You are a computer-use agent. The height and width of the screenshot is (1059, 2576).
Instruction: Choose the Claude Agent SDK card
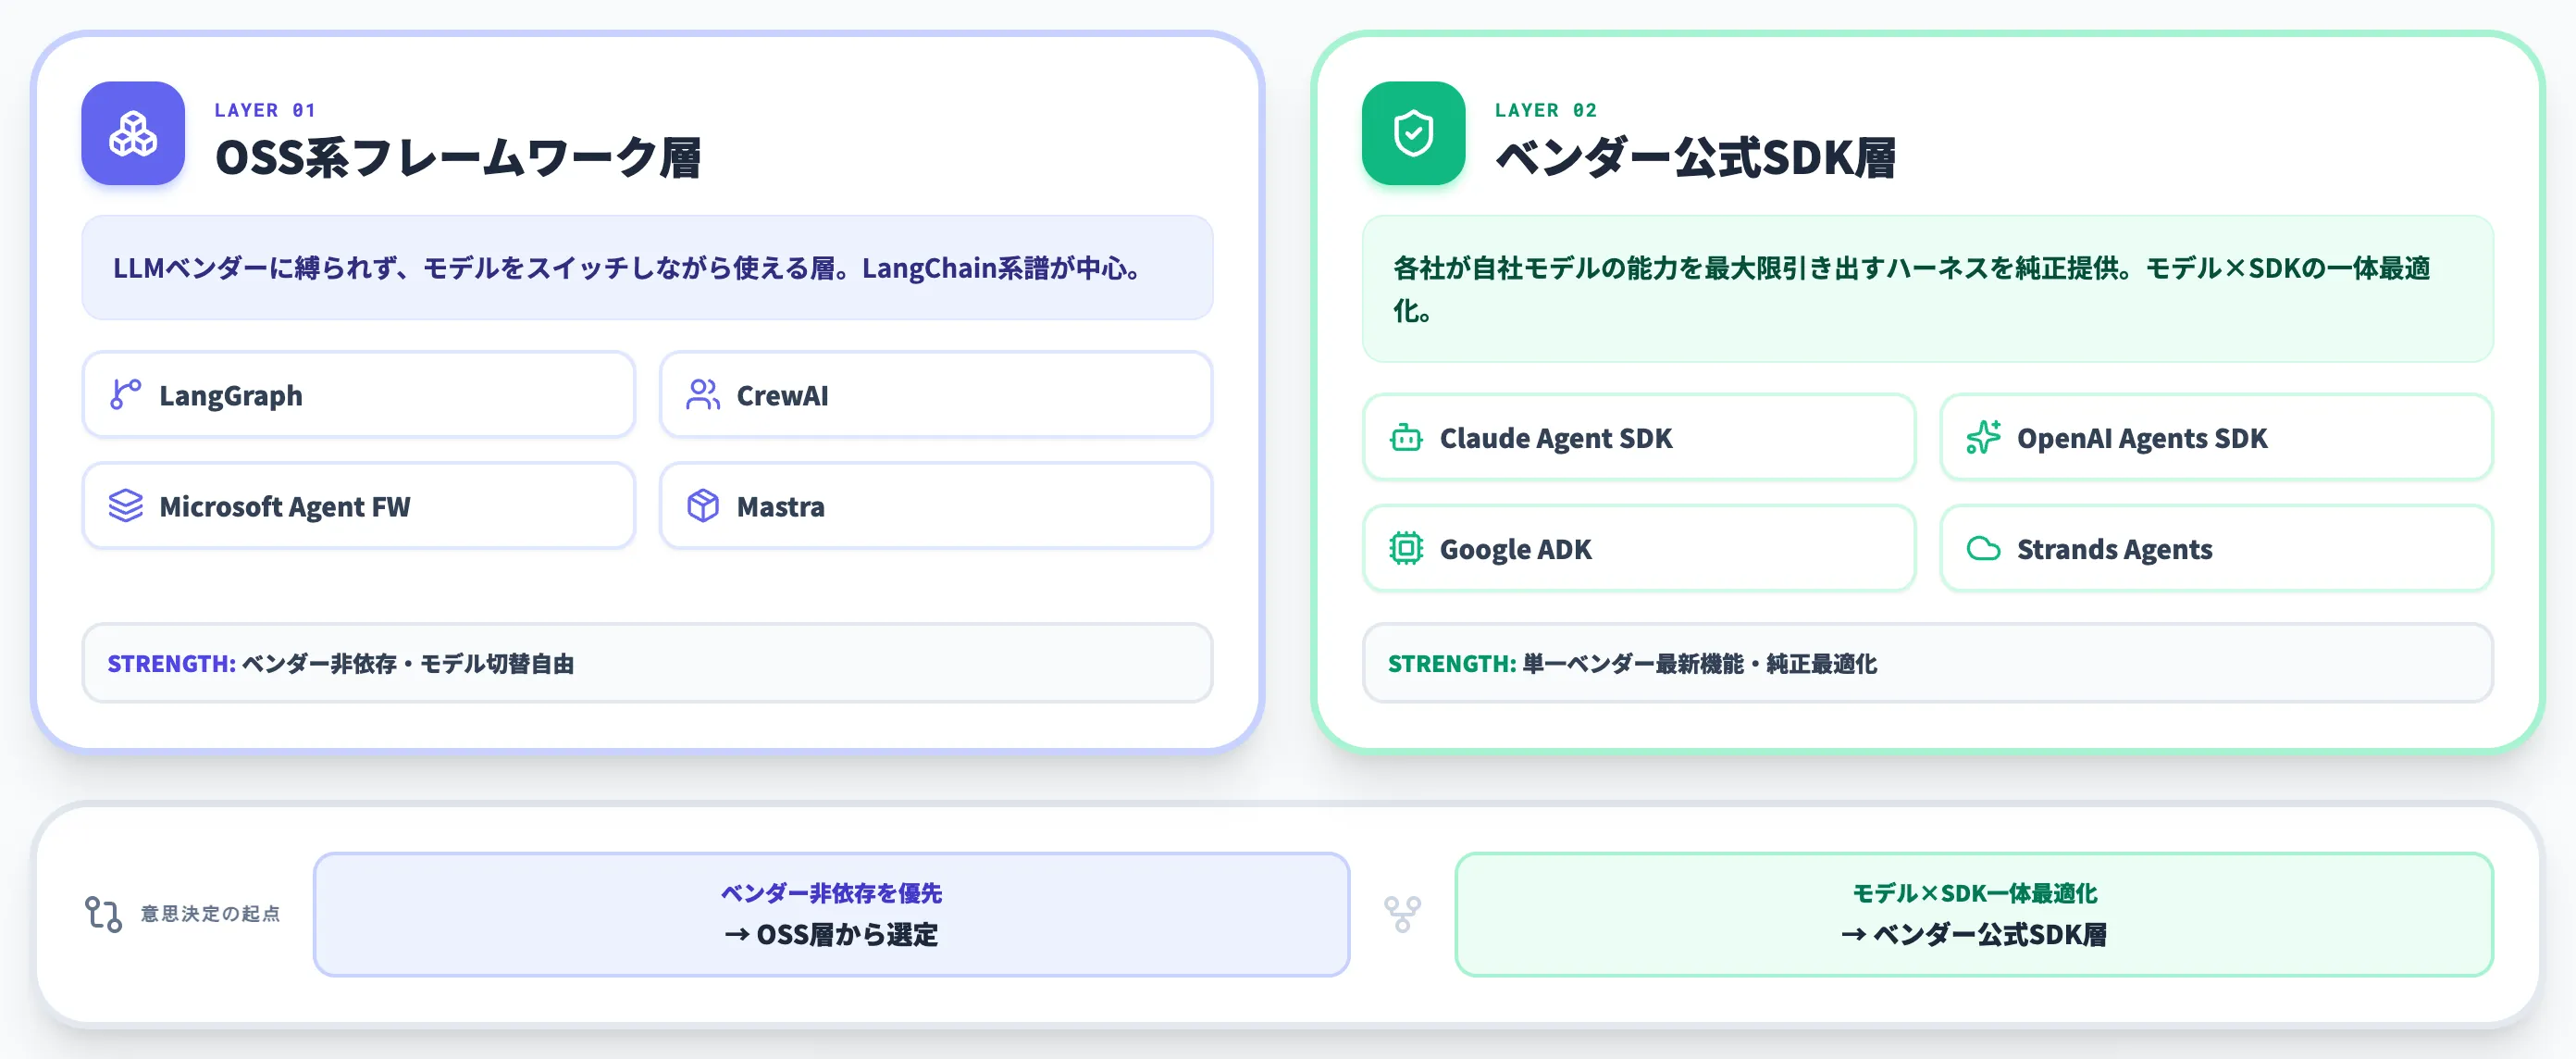click(1638, 437)
